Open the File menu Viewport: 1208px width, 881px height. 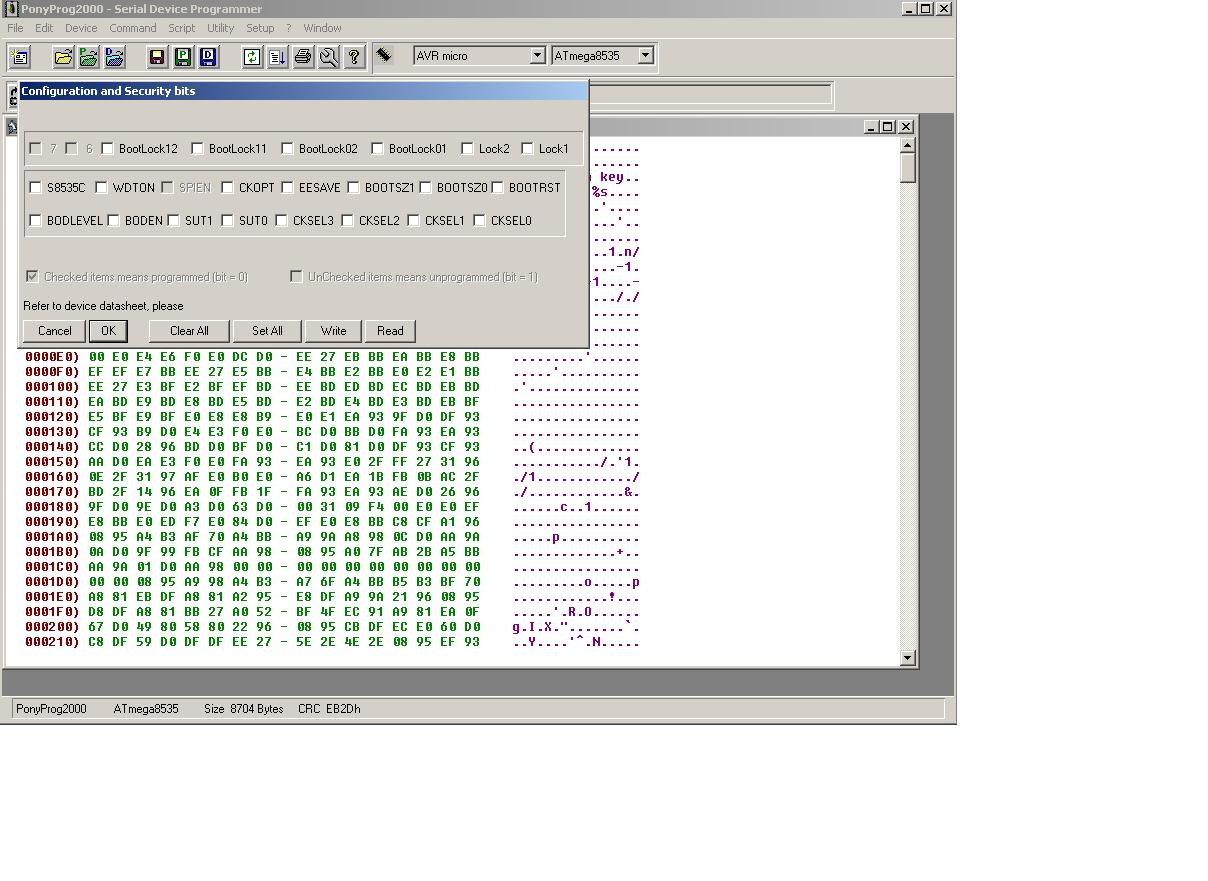(x=15, y=28)
